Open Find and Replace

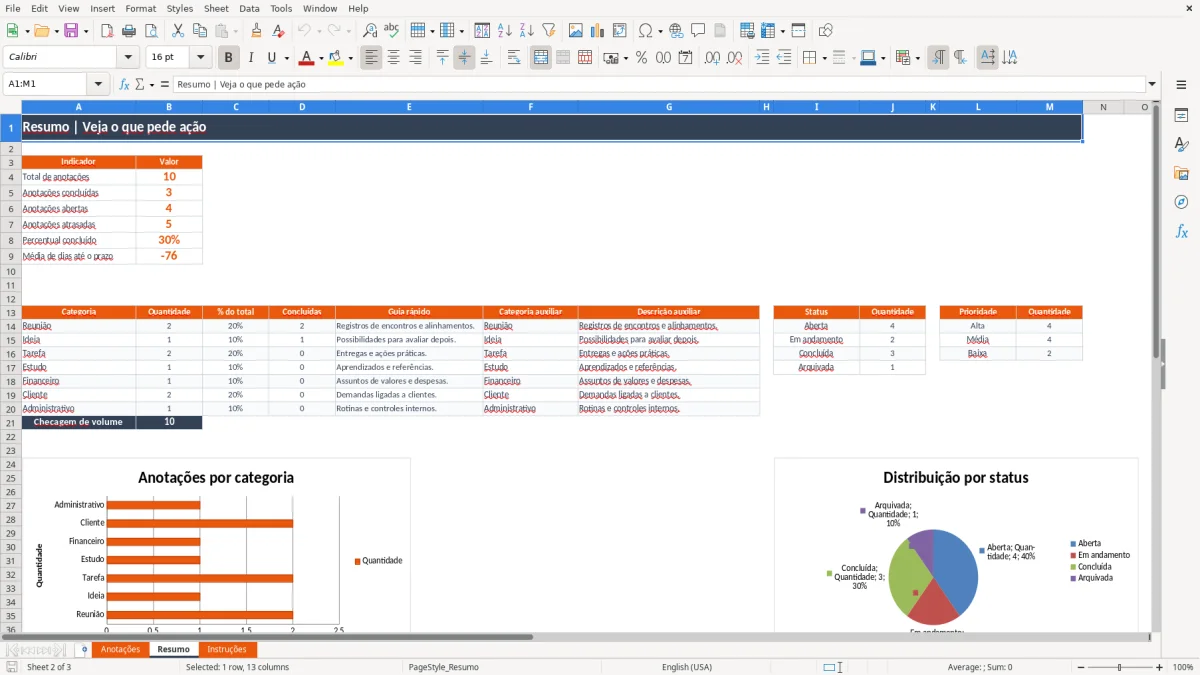pos(370,31)
